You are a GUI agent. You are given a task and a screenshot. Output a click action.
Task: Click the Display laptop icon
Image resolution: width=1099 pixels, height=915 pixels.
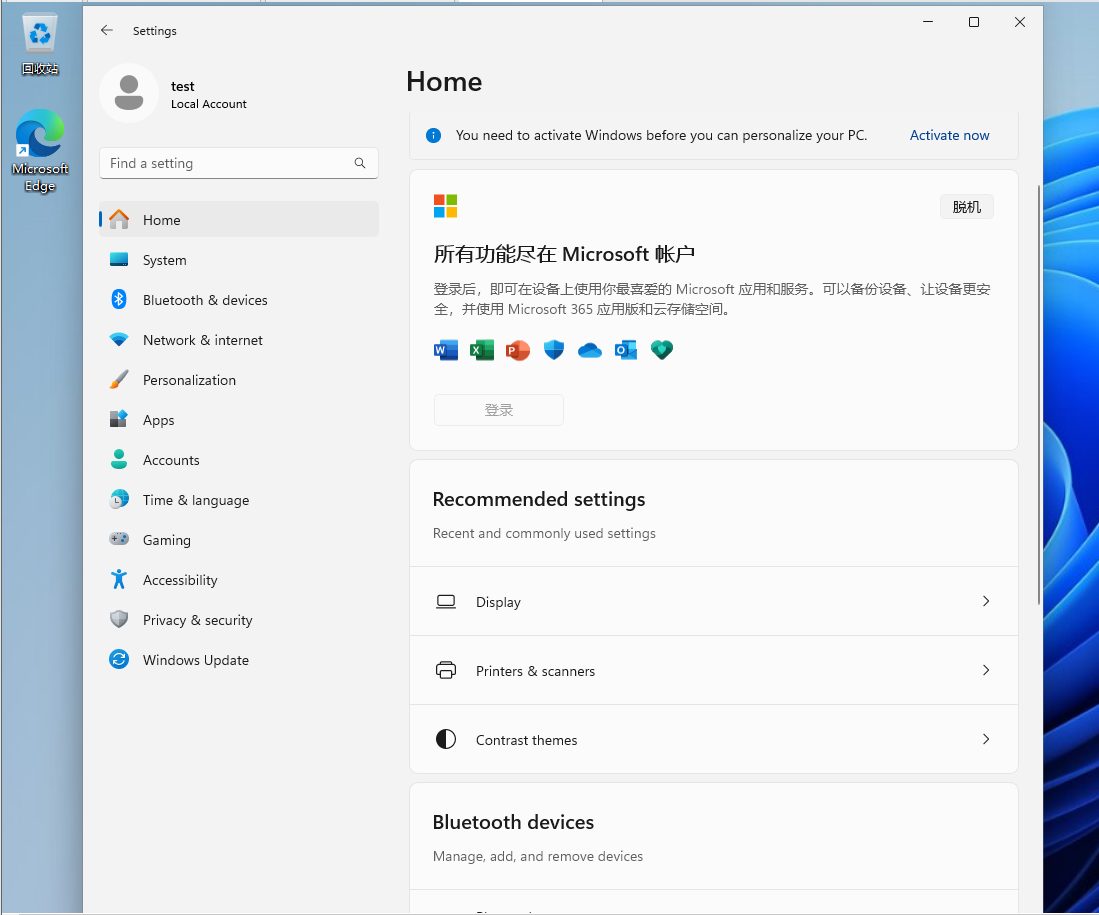[x=446, y=602]
